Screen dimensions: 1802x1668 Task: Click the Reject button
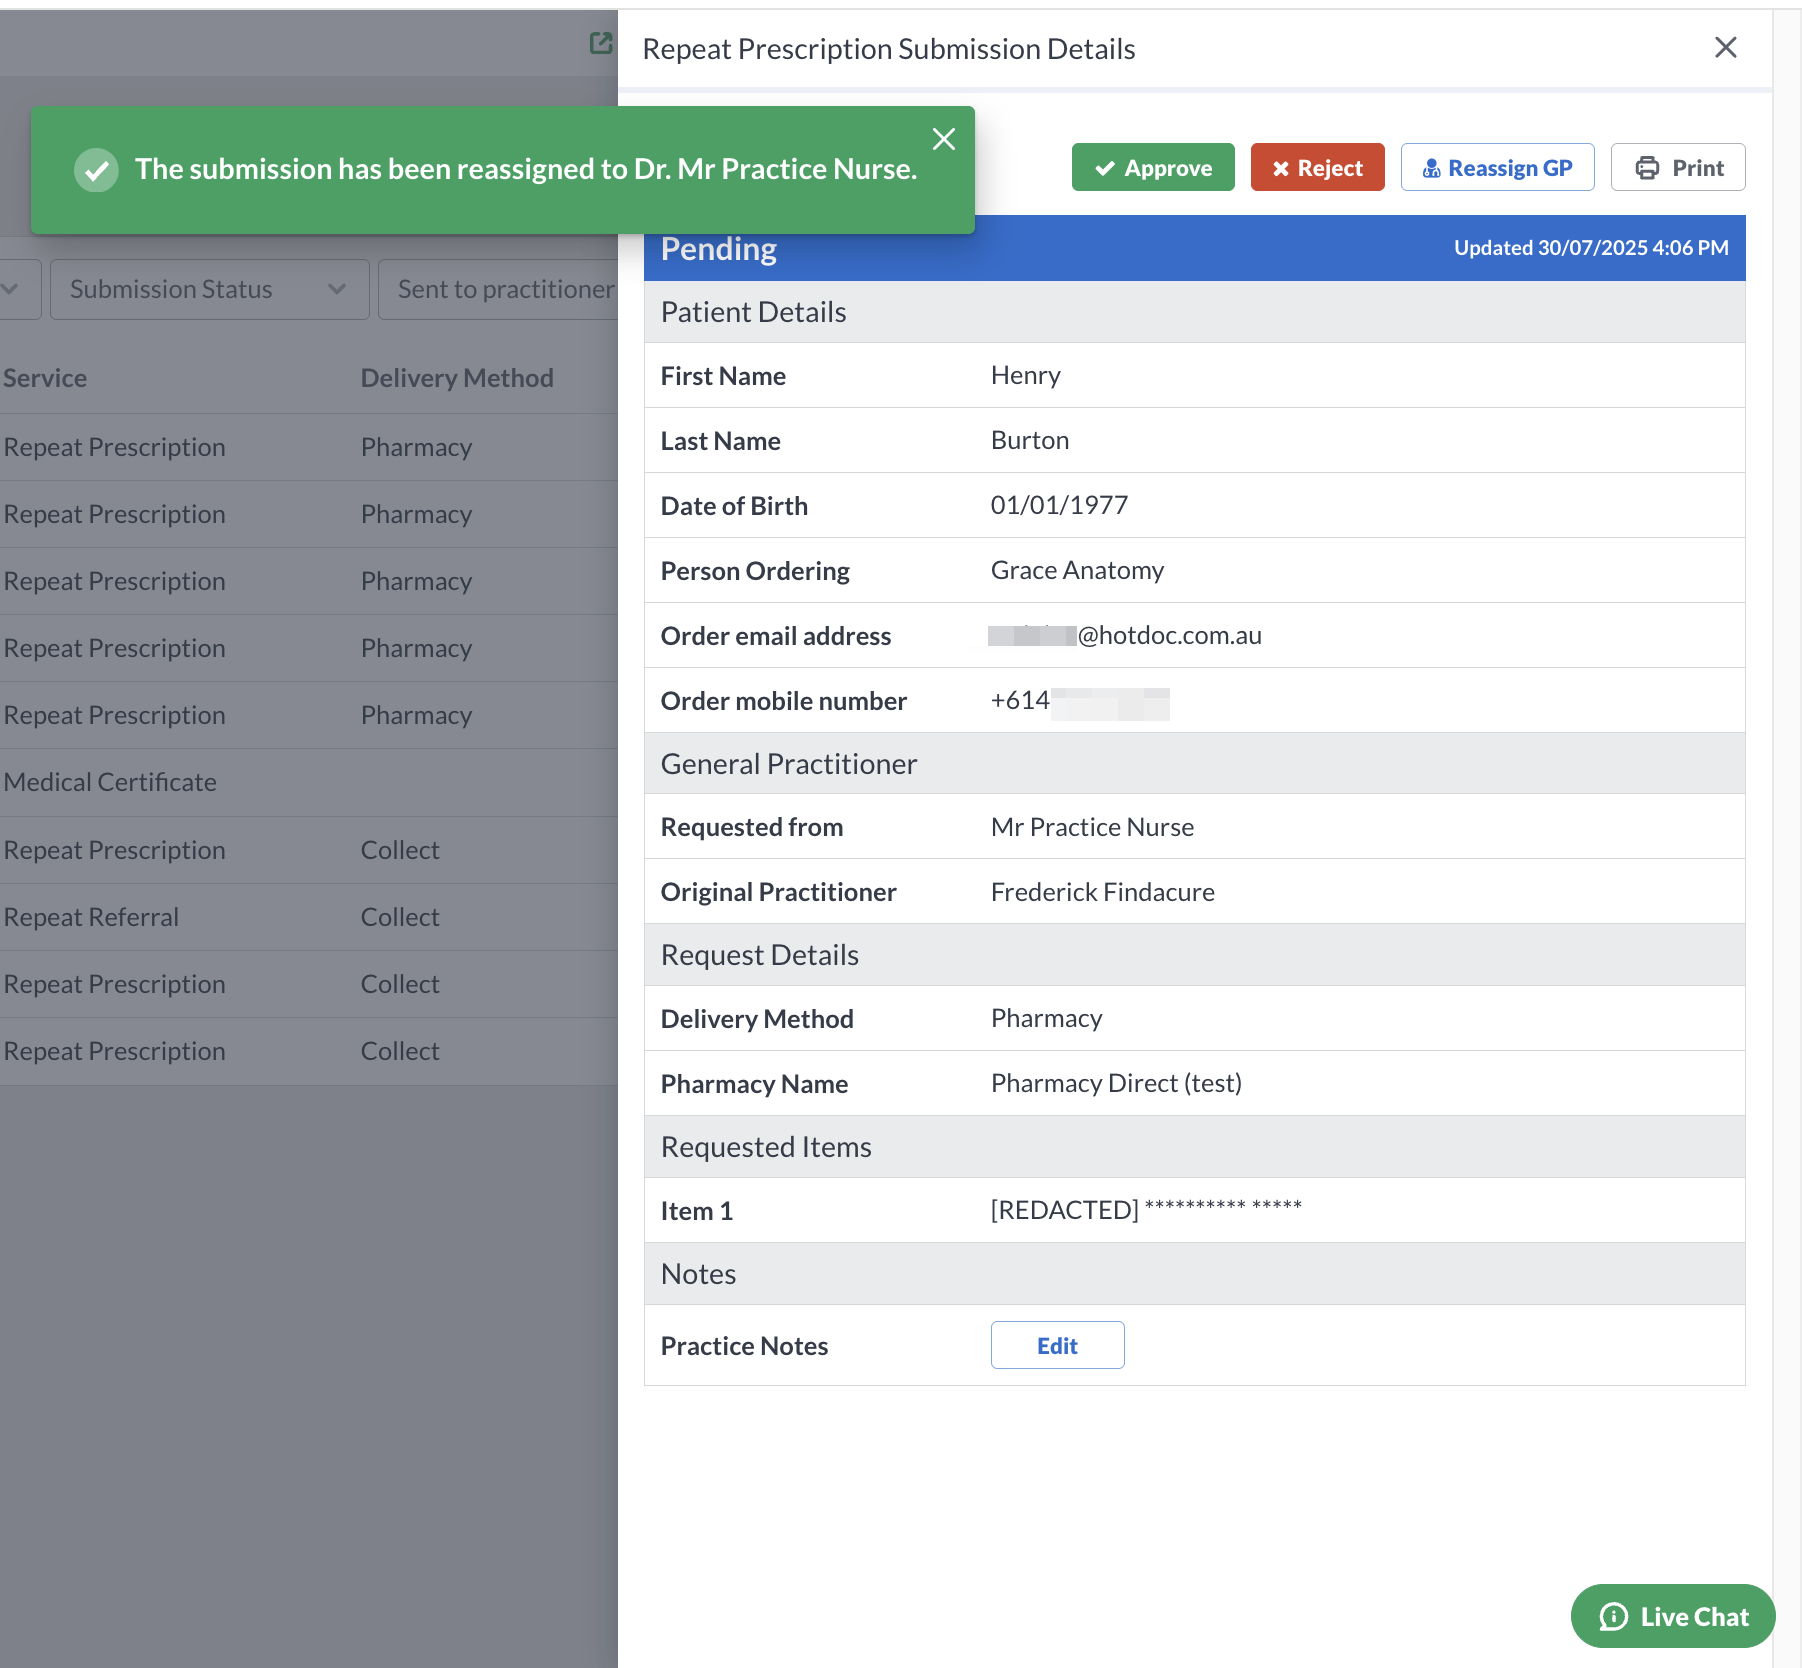tap(1317, 168)
